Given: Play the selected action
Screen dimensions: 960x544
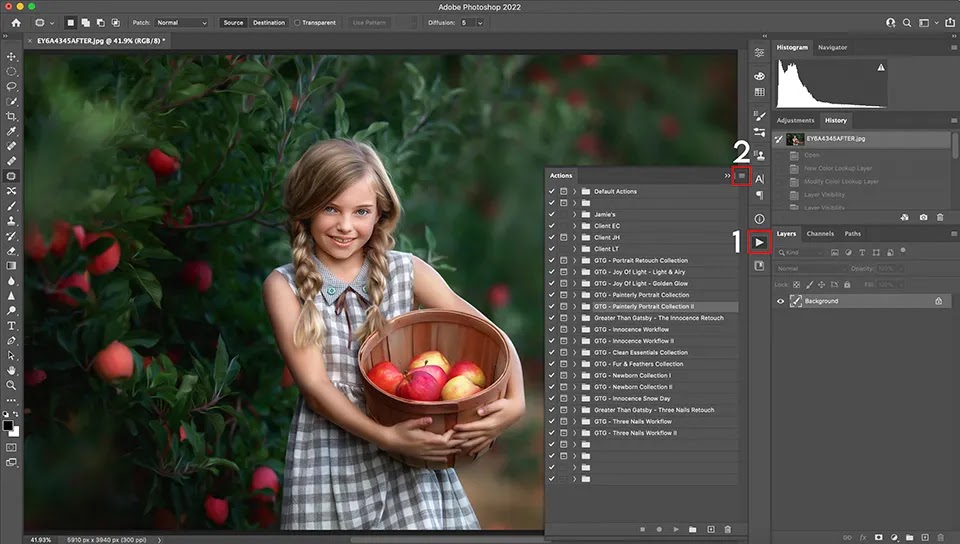Looking at the screenshot, I should click(676, 529).
